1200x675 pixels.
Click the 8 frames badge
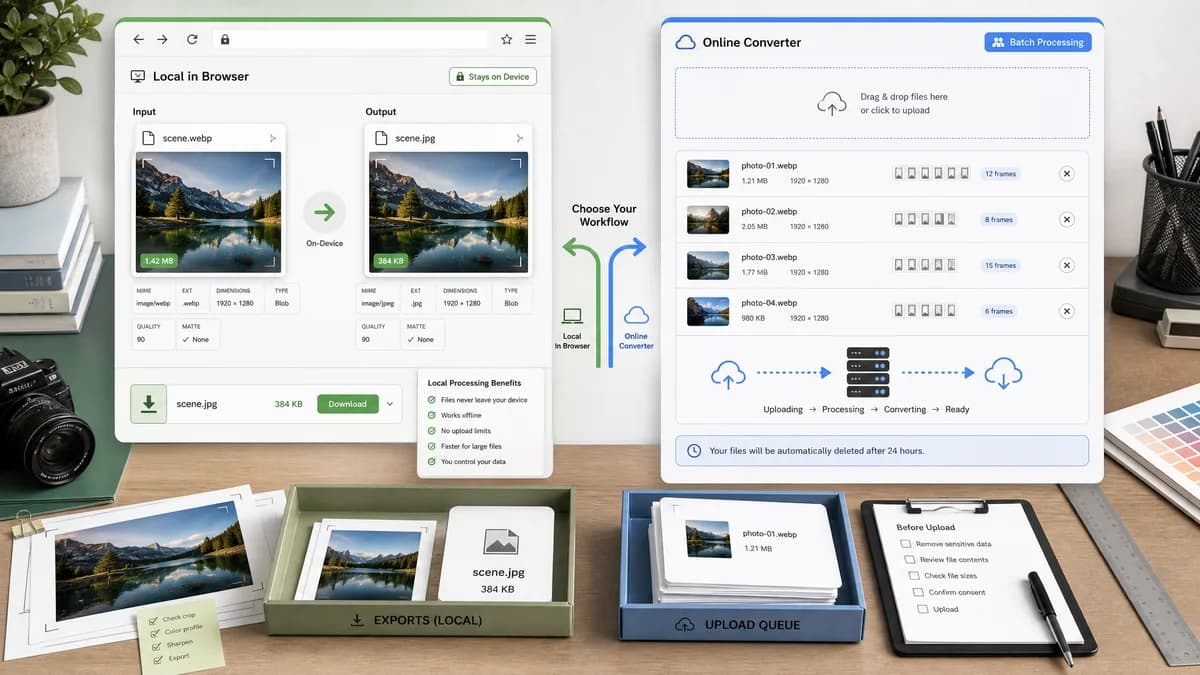(999, 219)
